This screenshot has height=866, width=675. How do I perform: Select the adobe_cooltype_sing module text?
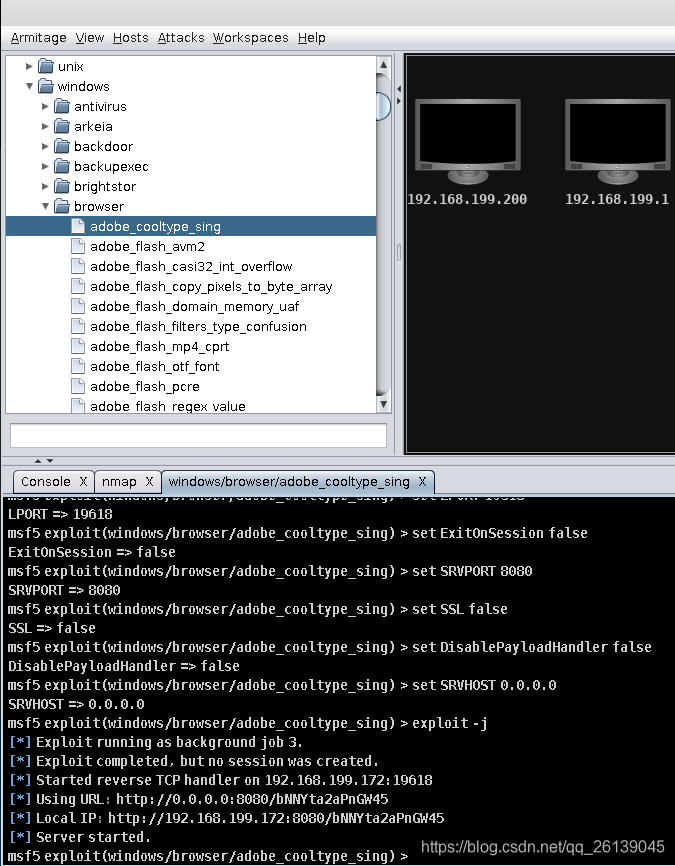[x=155, y=226]
